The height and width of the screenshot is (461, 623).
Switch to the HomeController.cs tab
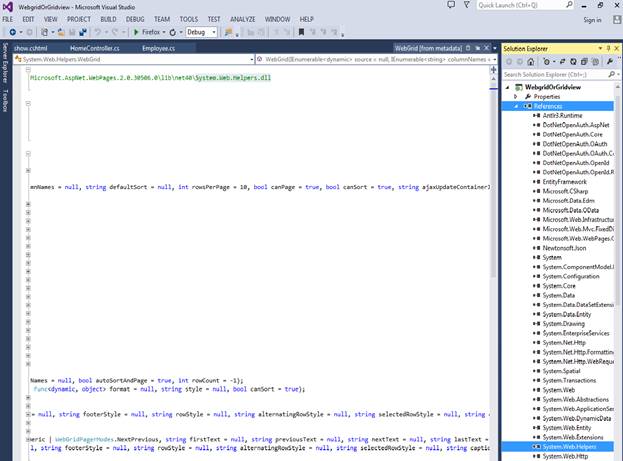pos(94,47)
